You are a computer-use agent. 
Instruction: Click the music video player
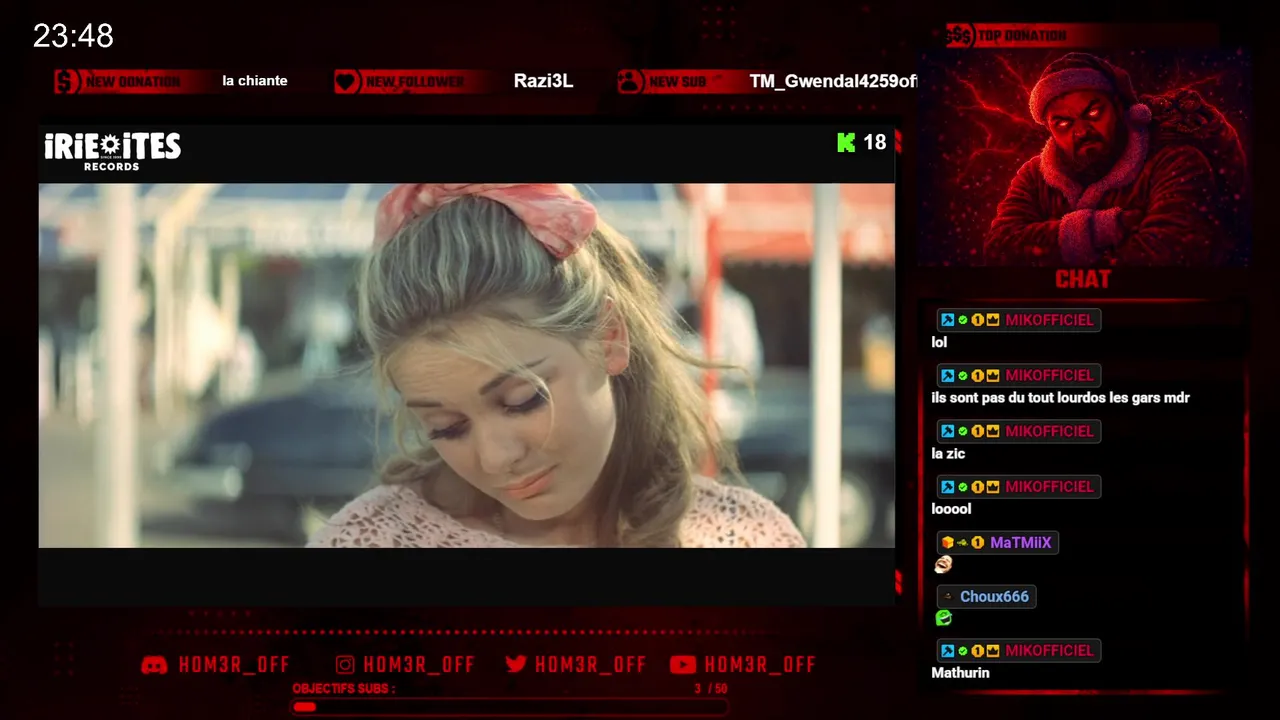point(467,365)
